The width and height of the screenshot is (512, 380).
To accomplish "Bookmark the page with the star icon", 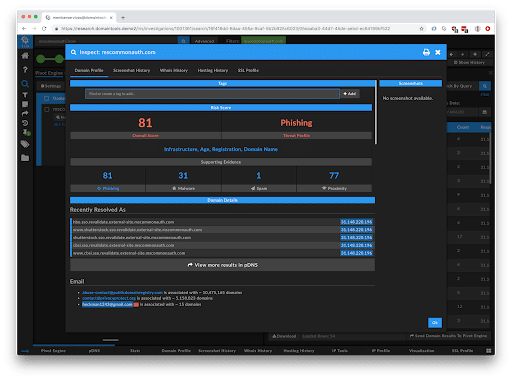I will point(421,29).
